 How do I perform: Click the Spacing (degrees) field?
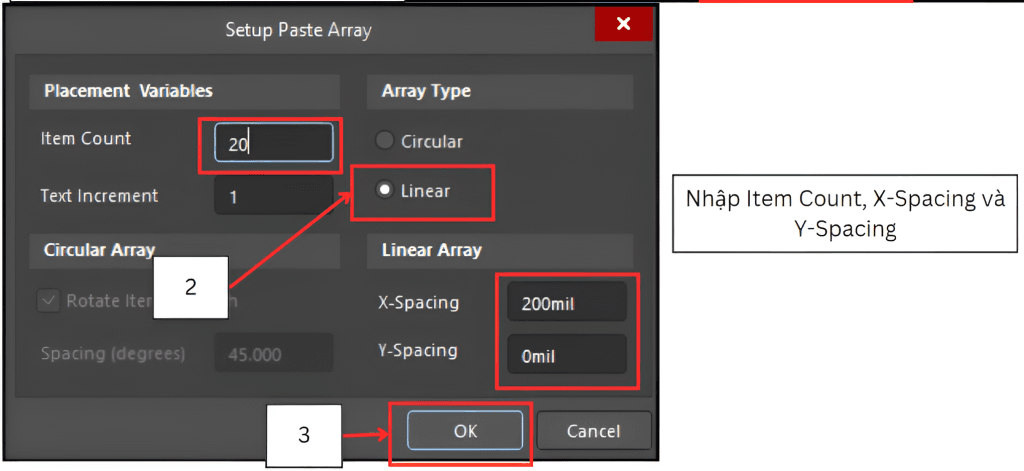point(273,354)
